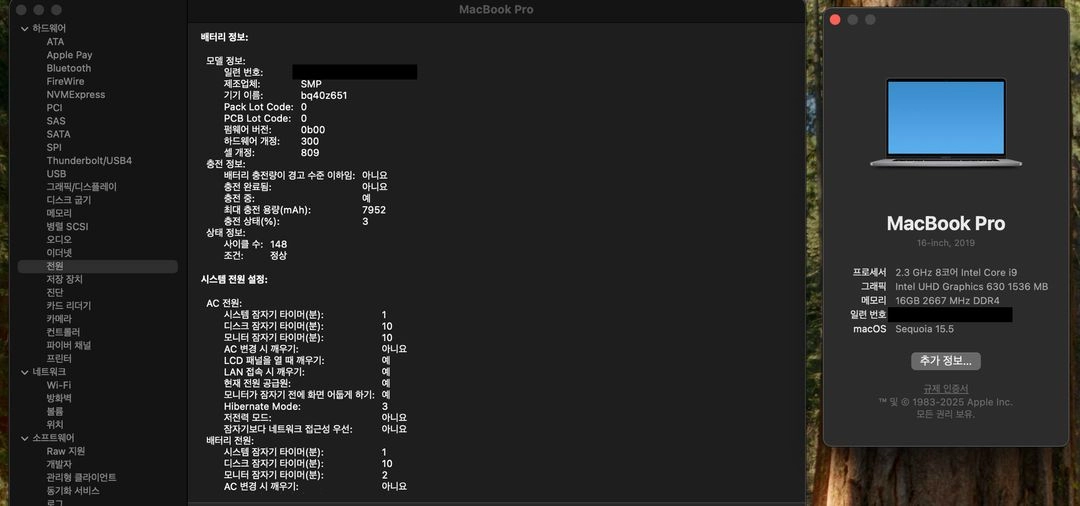Image resolution: width=1080 pixels, height=506 pixels.
Task: Select SATA in the sidebar
Action: pyautogui.click(x=59, y=134)
